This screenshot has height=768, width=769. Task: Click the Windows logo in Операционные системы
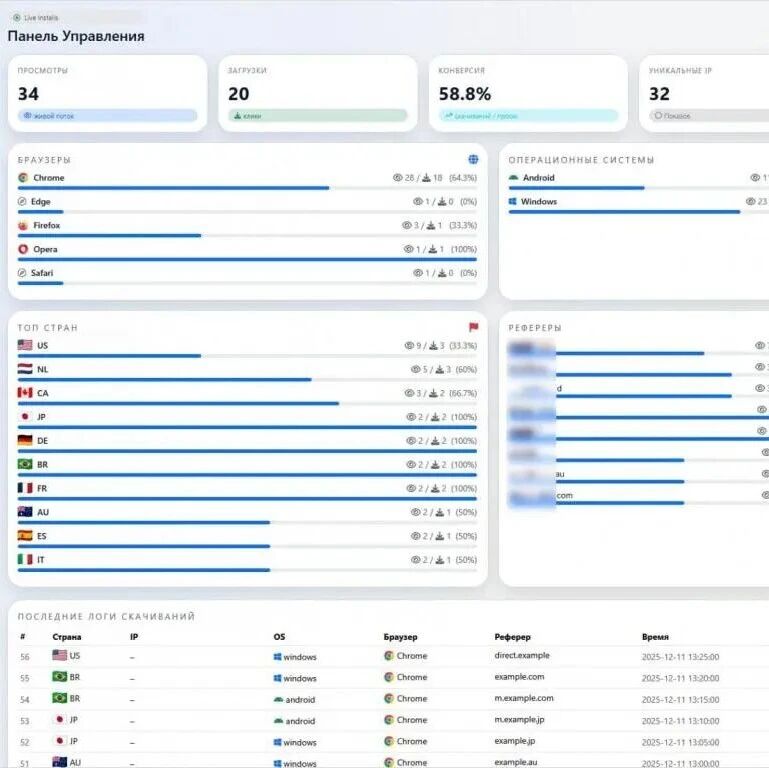pos(513,202)
